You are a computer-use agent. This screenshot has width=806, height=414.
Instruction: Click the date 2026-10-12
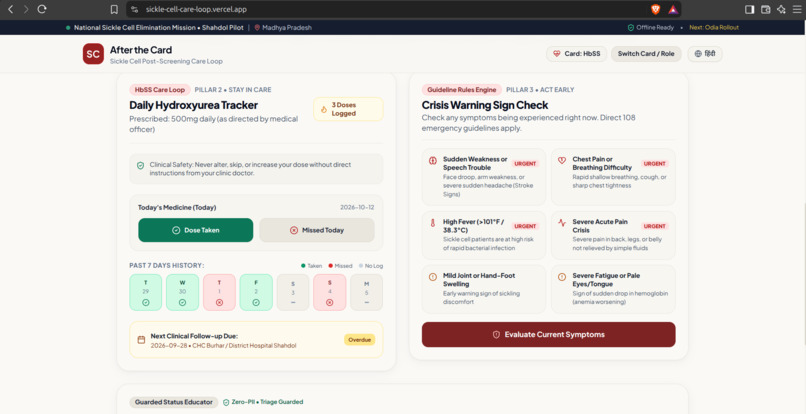(357, 208)
